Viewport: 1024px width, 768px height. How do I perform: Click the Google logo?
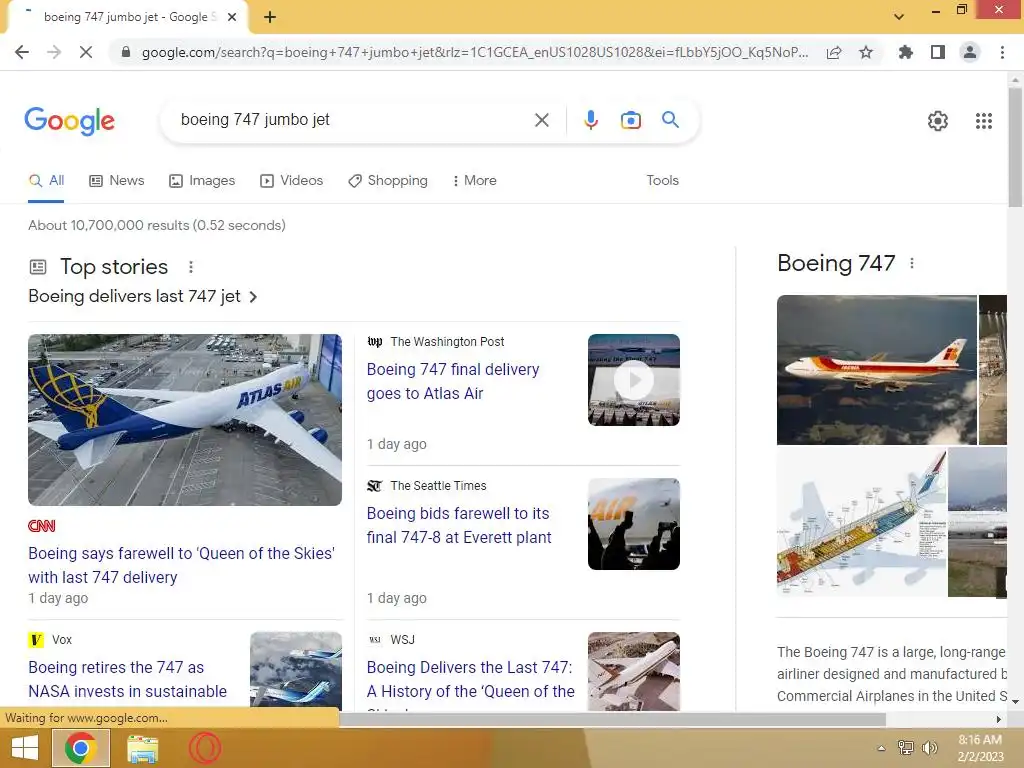pos(69,121)
